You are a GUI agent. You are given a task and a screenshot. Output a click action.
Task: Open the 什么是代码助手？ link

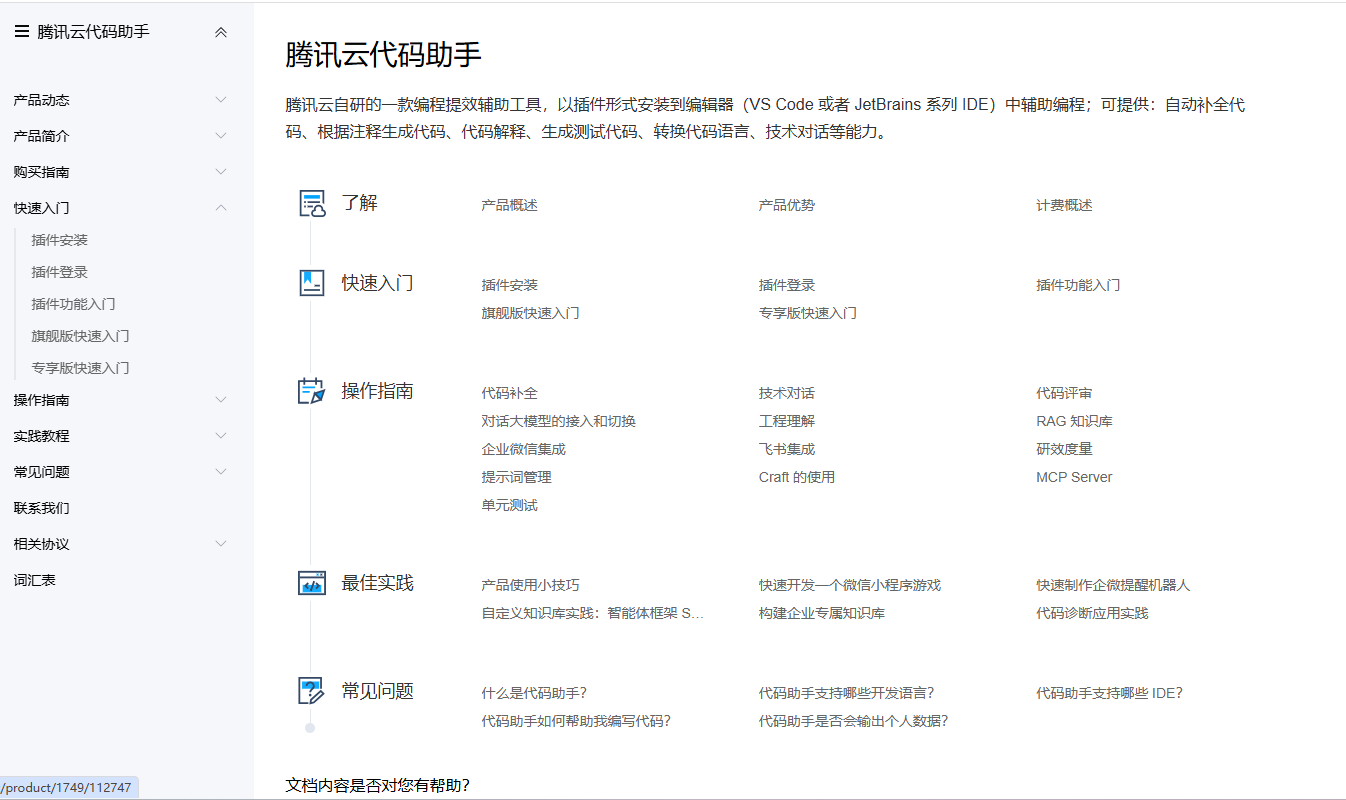(534, 693)
